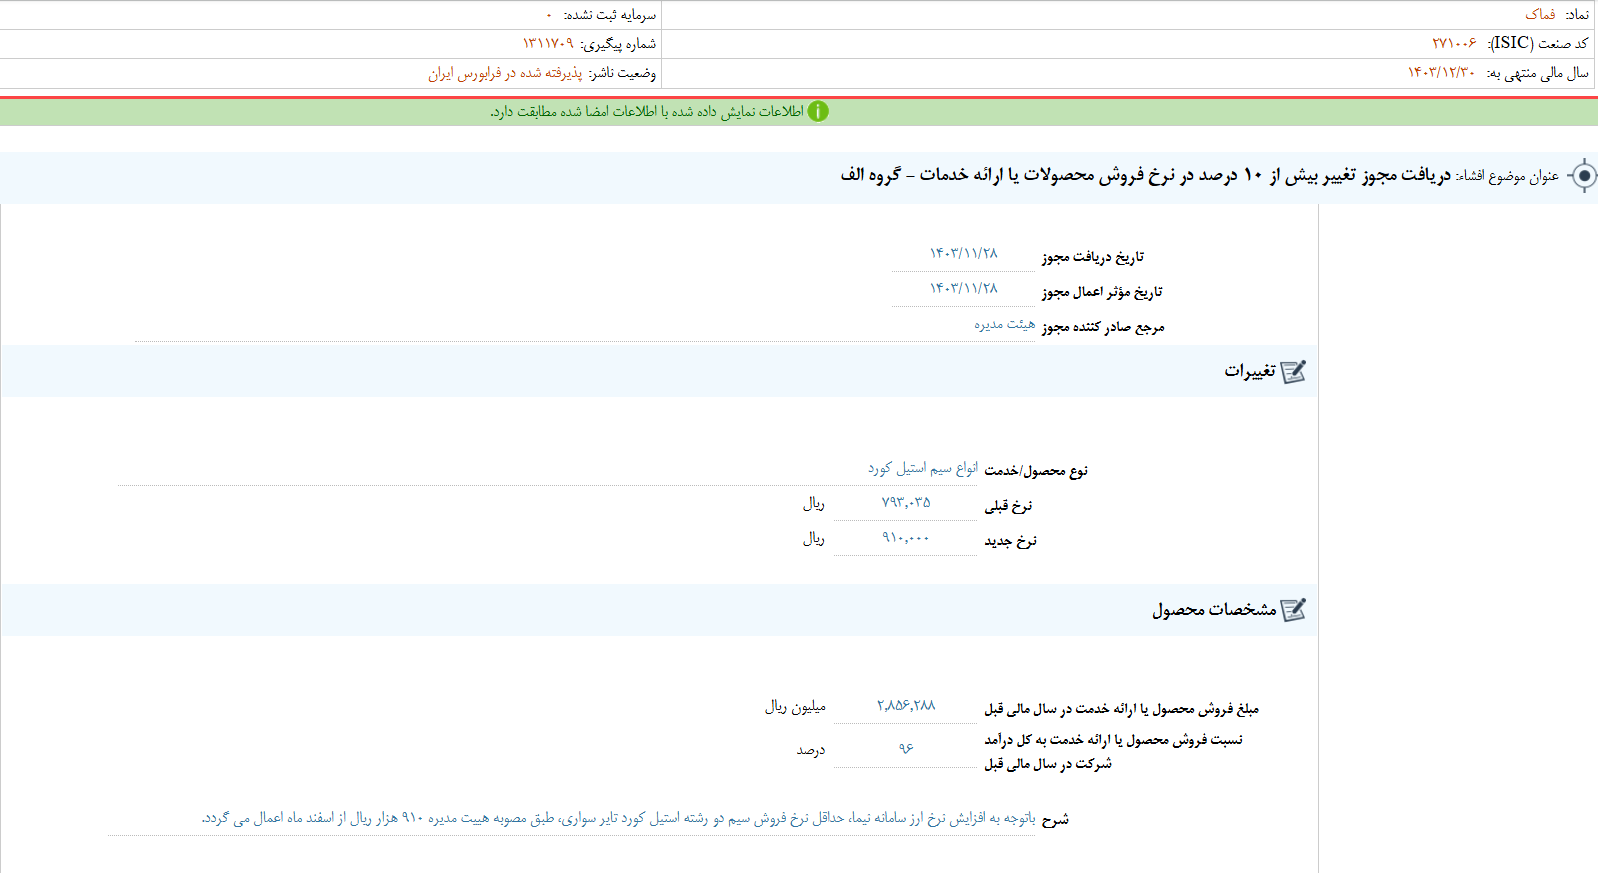Click publisher status پذیرفته شده در فرابورس ایران
1598x873 pixels.
(505, 73)
